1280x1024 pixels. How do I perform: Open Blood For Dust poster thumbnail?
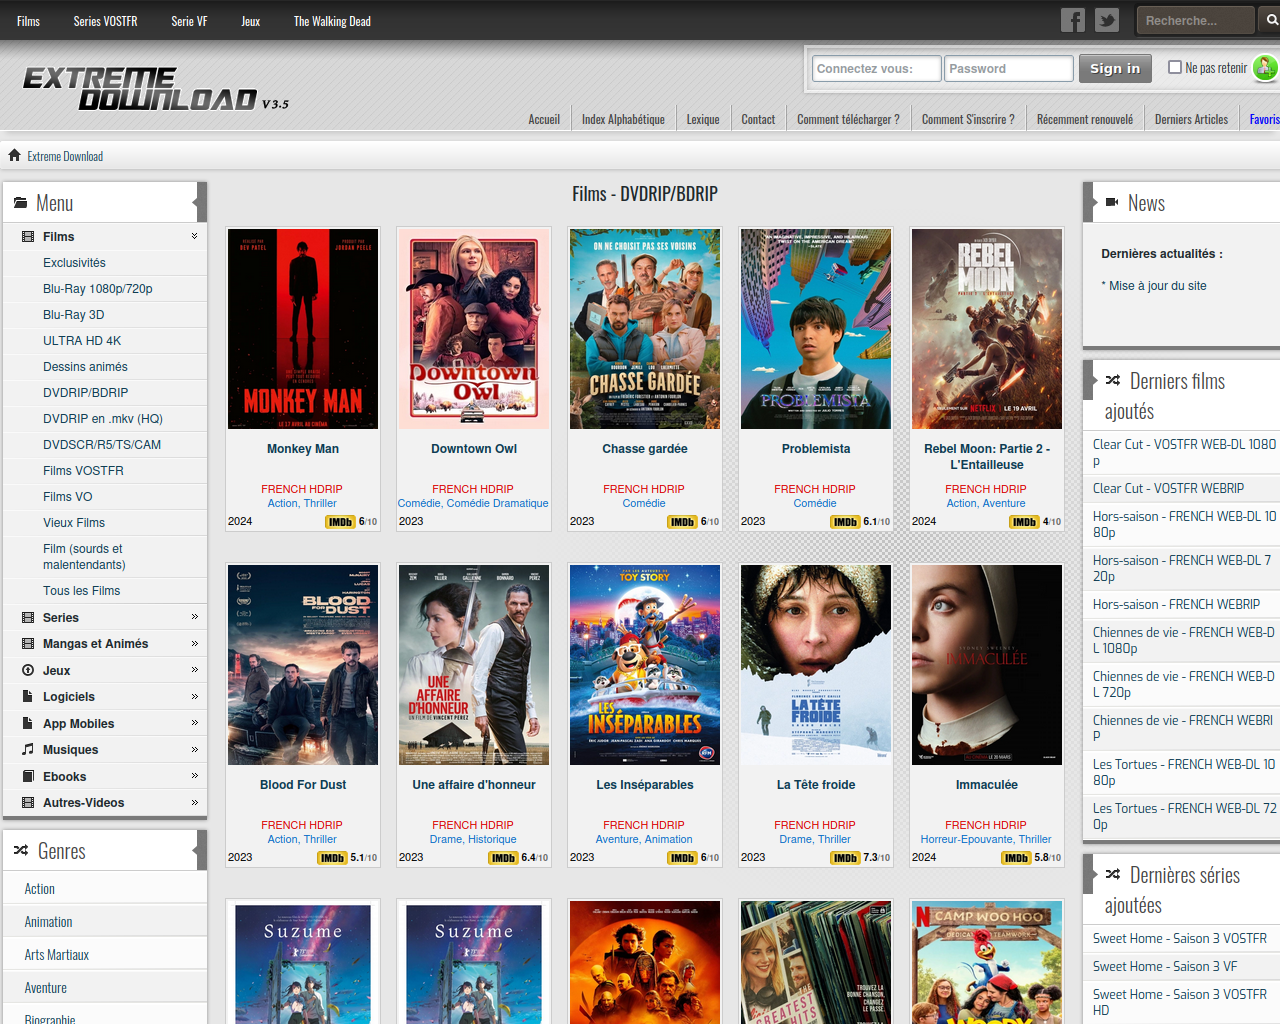(x=303, y=665)
